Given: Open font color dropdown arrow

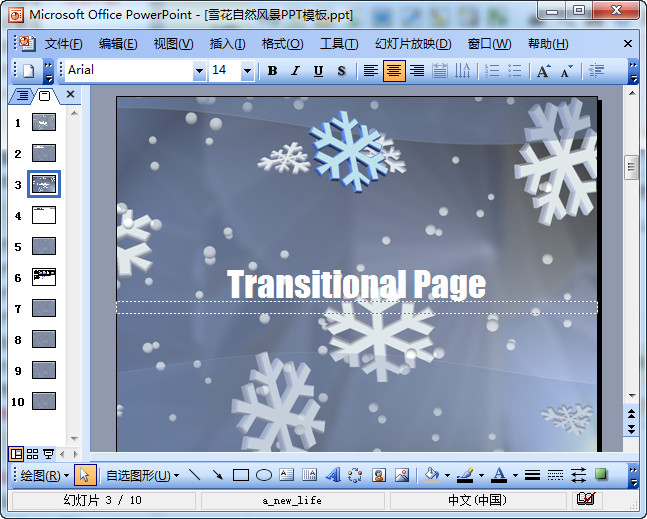Looking at the screenshot, I should [x=515, y=476].
